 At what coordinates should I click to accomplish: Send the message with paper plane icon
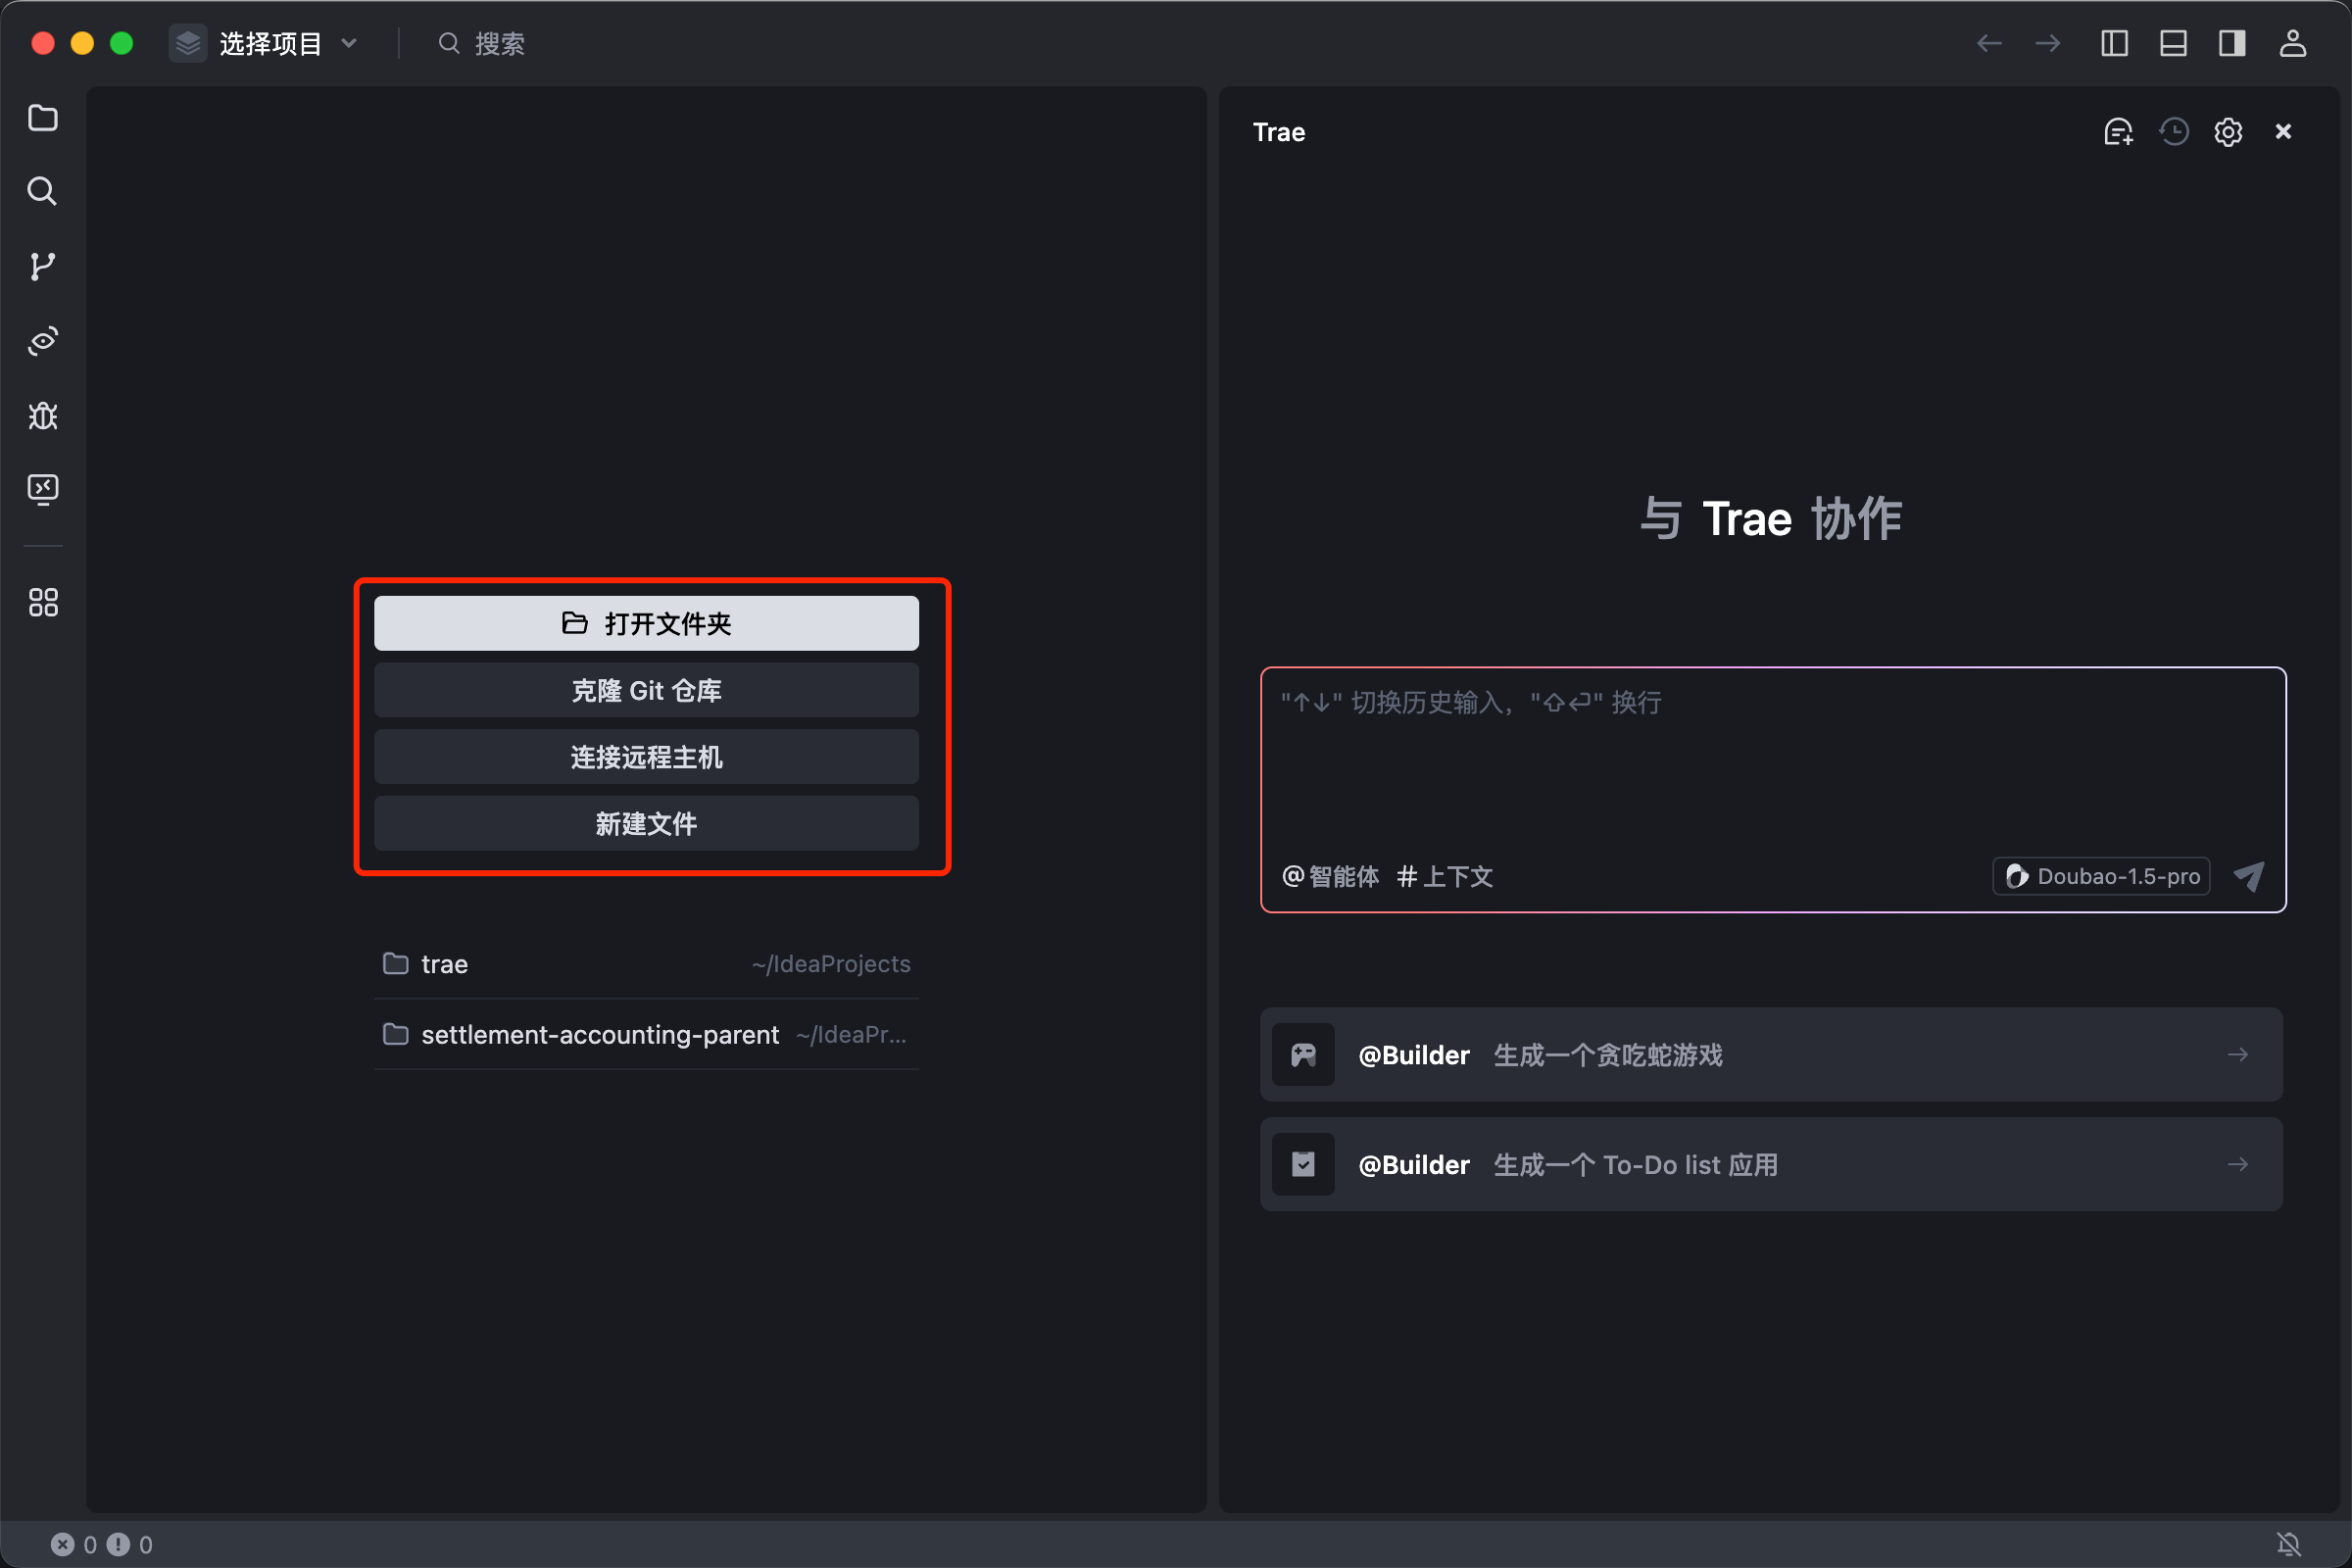2248,876
